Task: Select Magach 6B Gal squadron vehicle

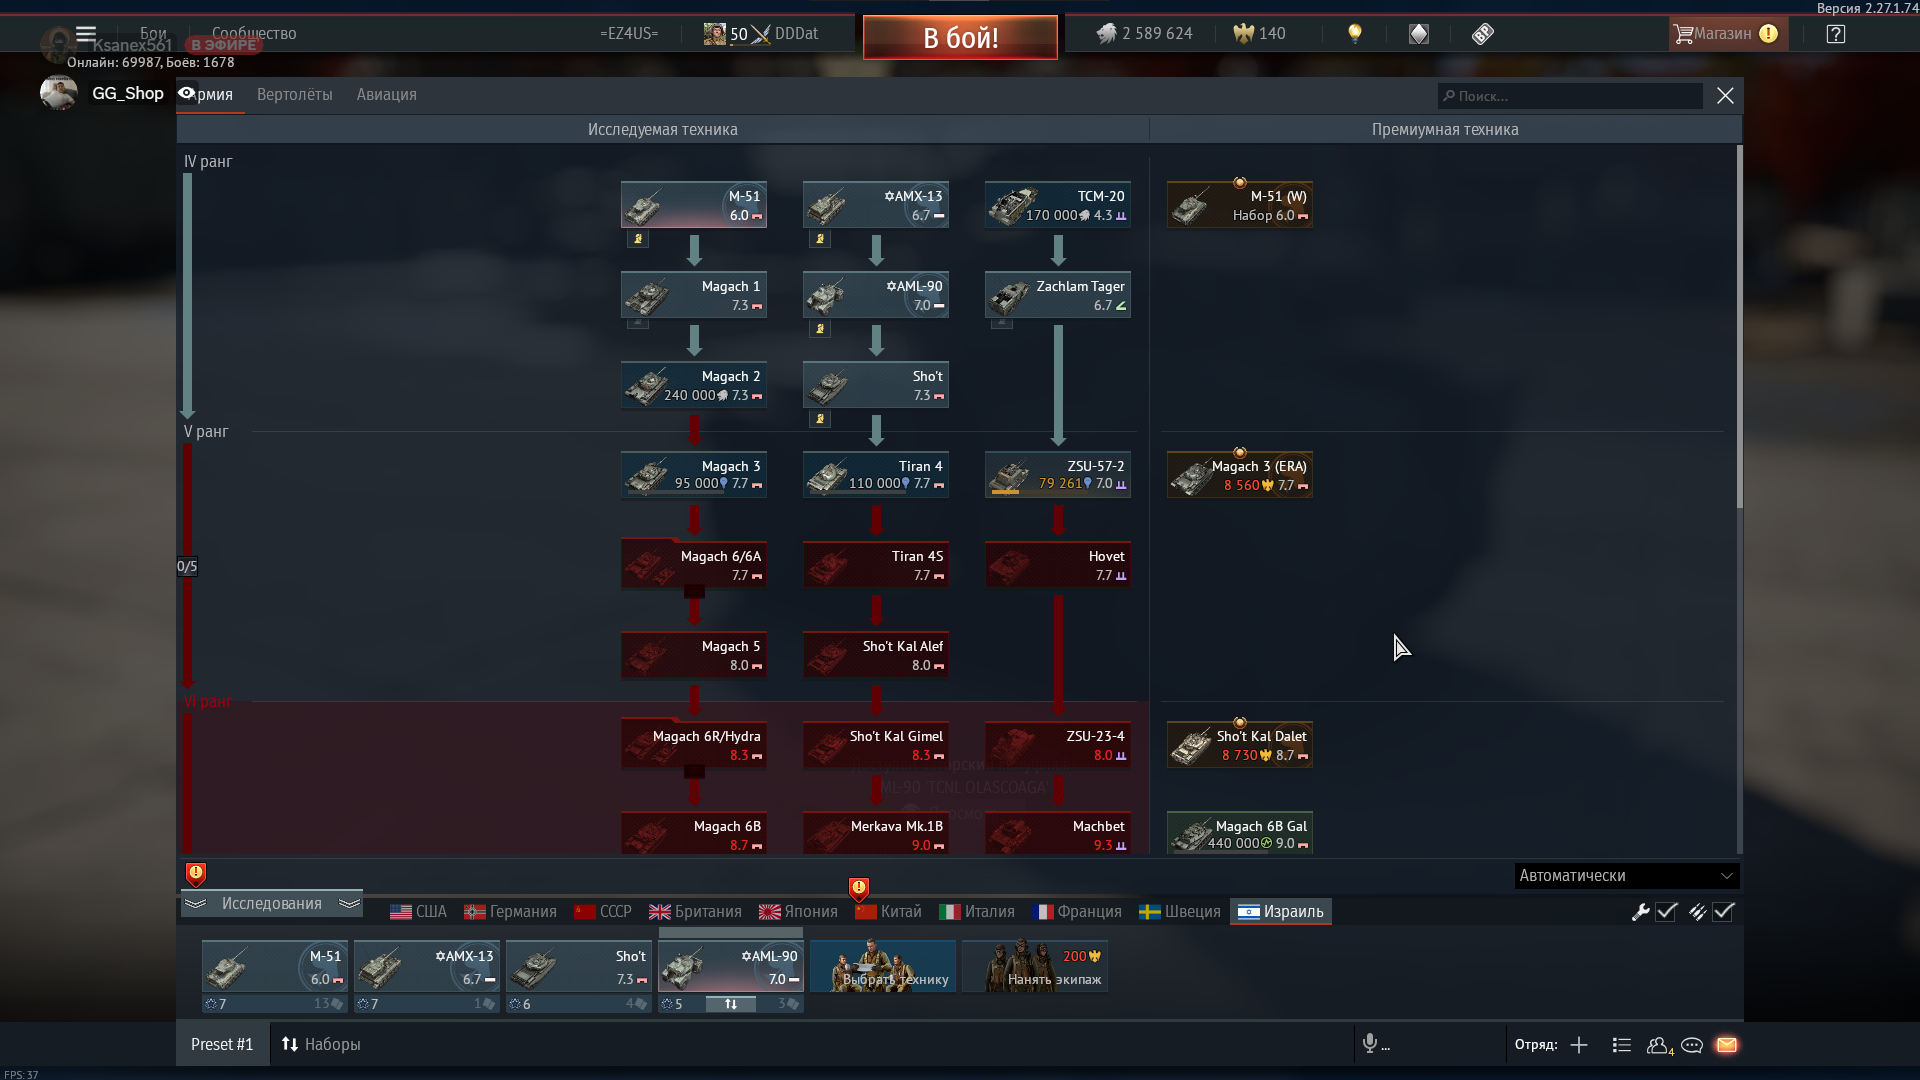Action: (x=1240, y=832)
